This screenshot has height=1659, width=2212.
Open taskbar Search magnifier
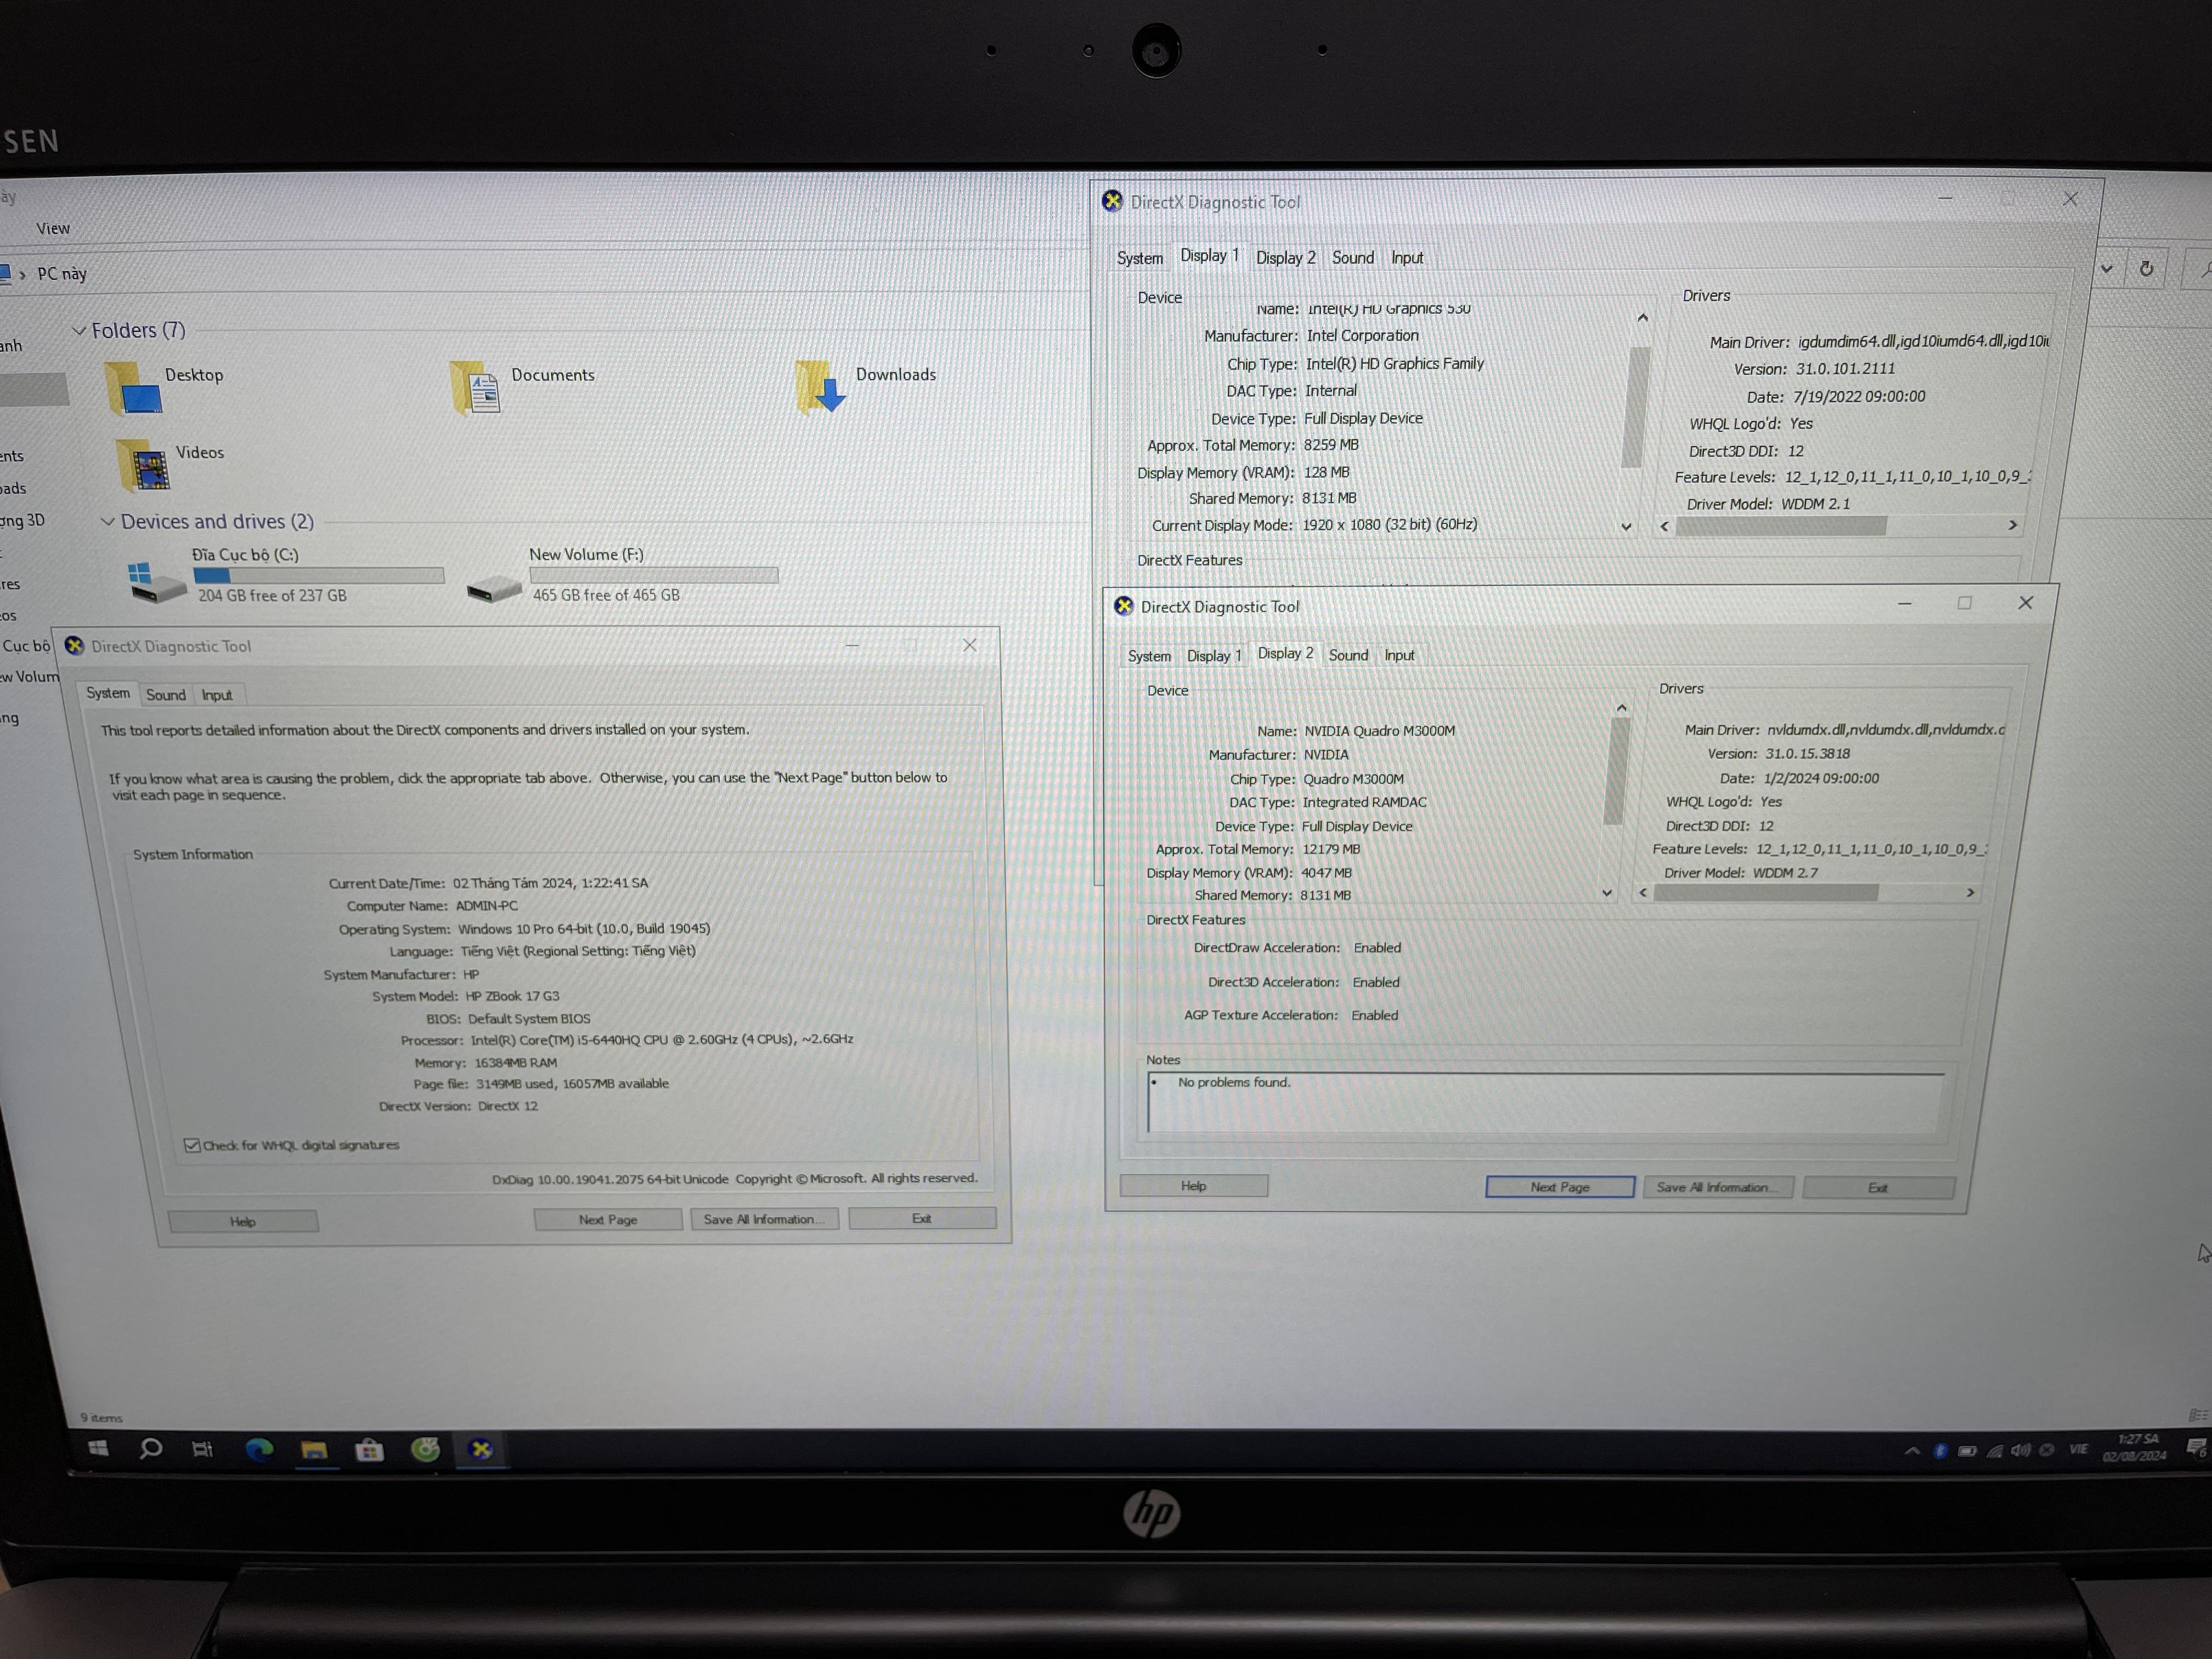[x=151, y=1449]
